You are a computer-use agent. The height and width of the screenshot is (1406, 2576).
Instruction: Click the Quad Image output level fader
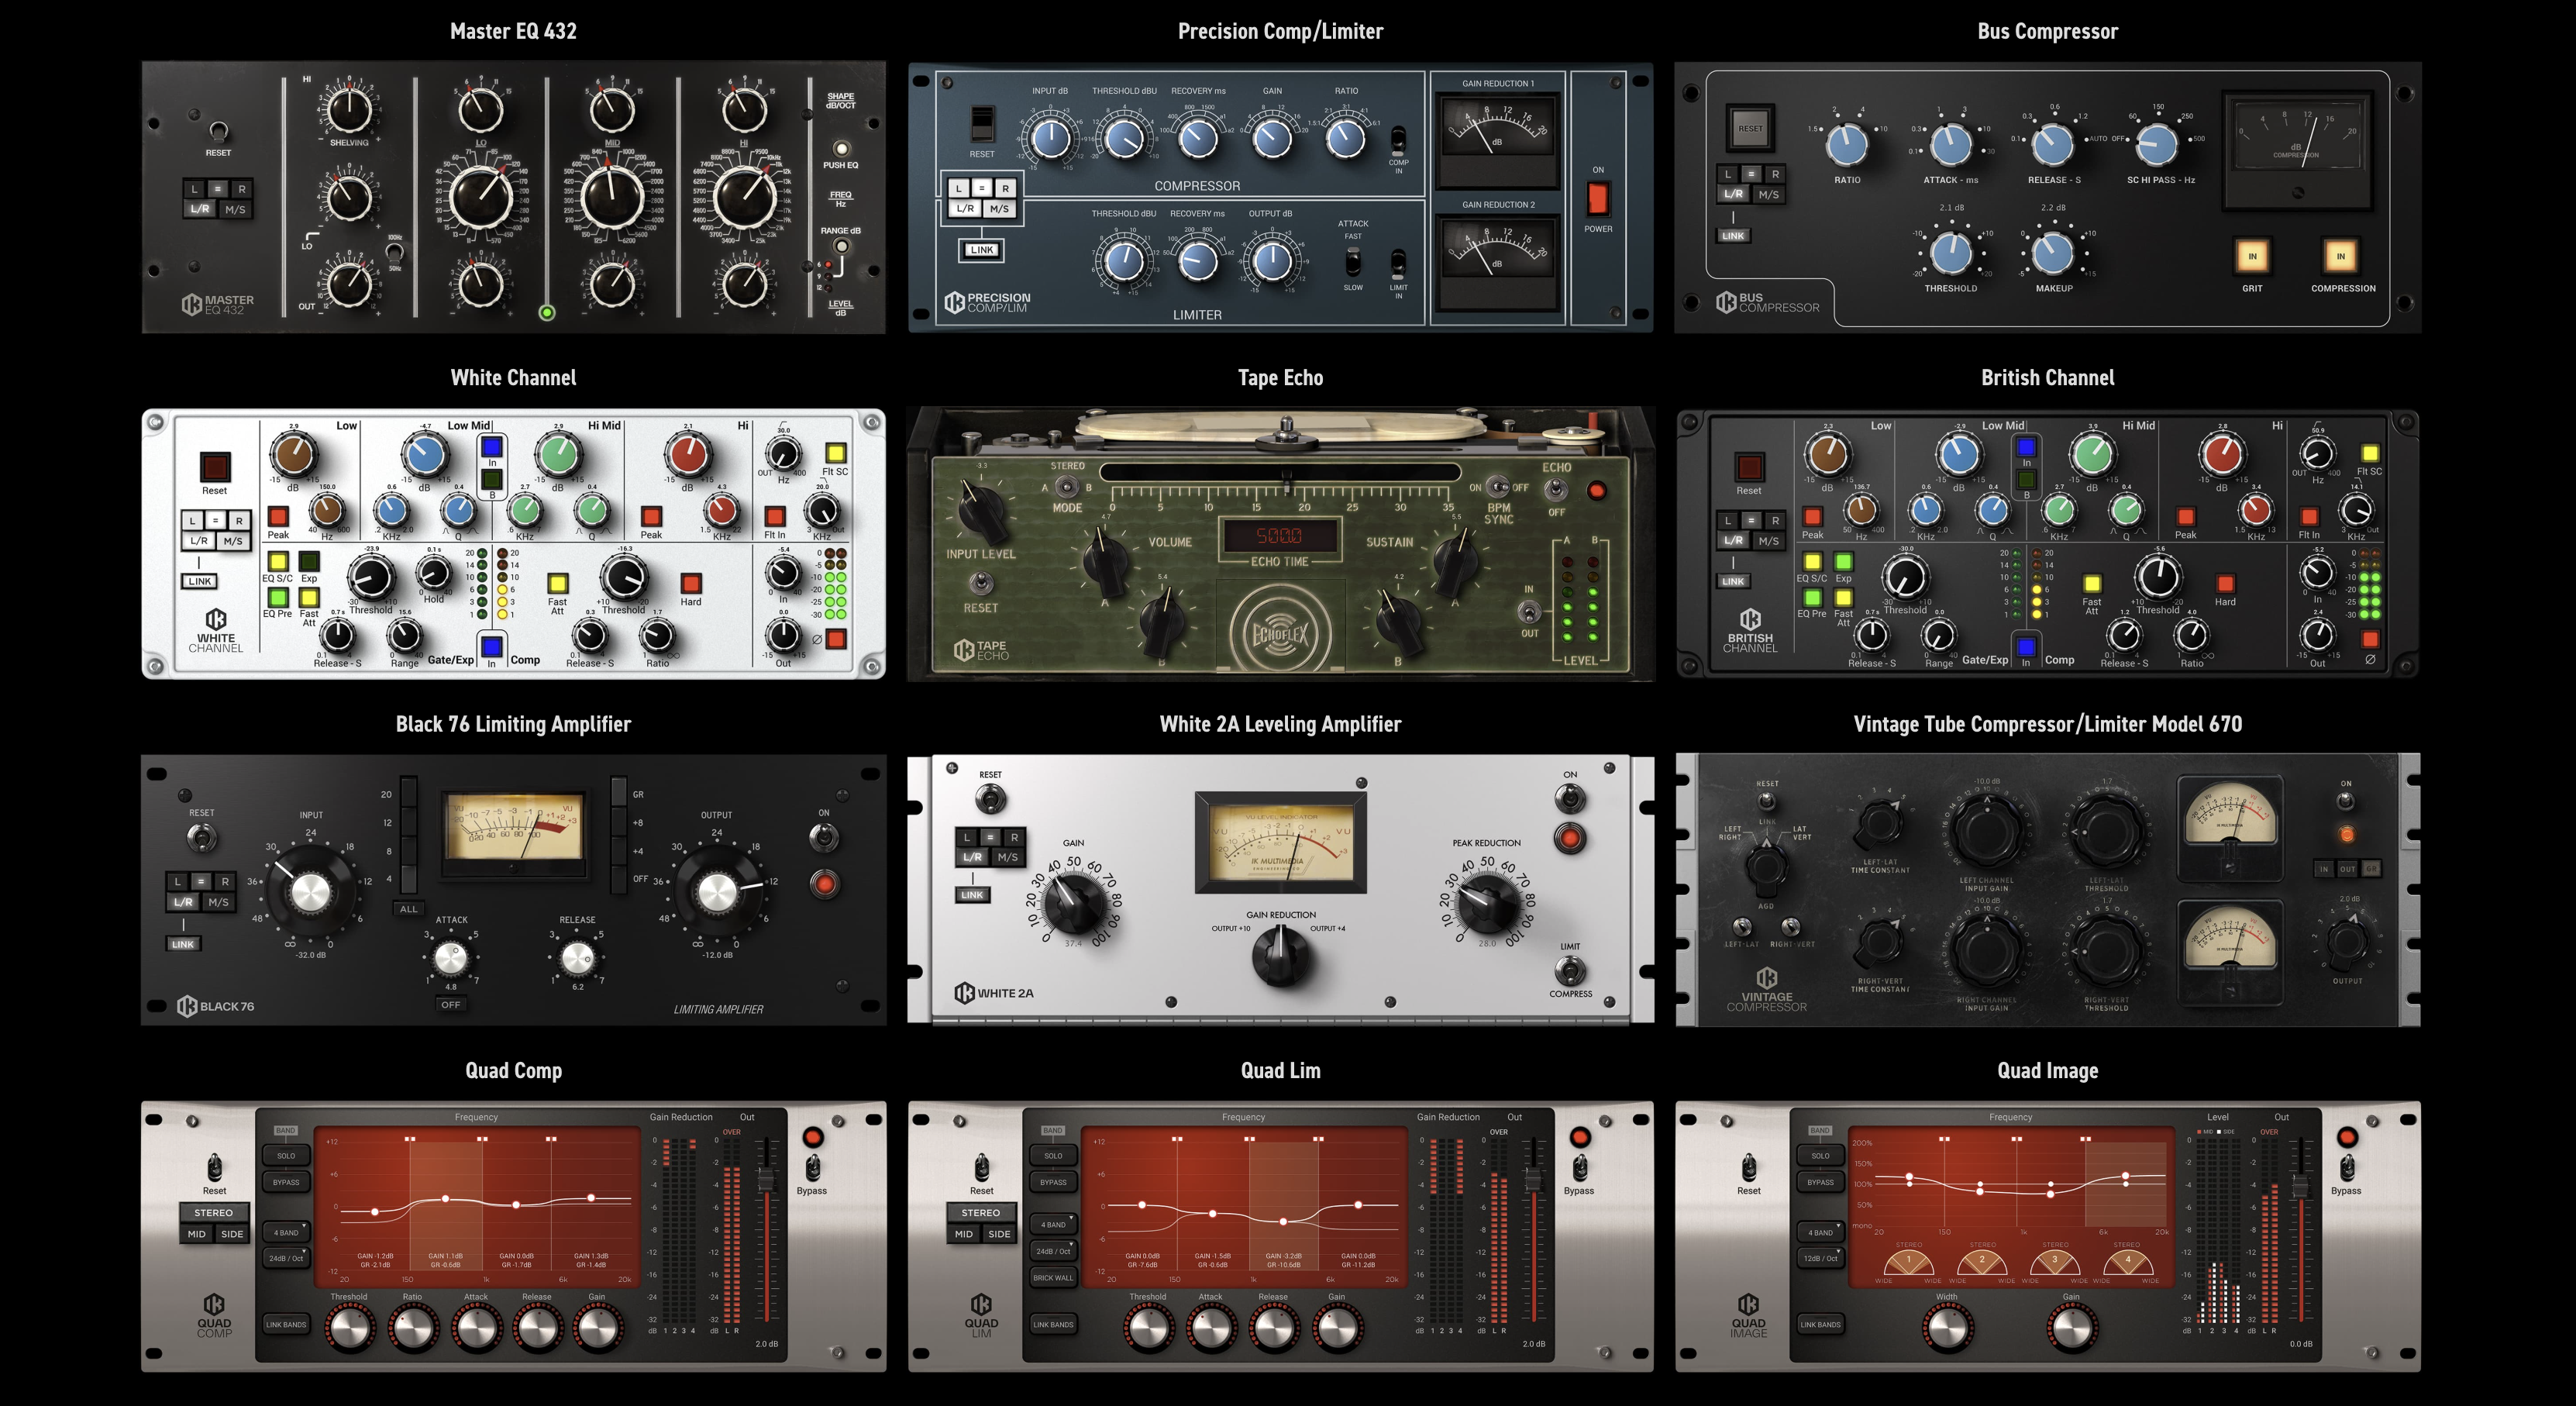pos(2300,1187)
